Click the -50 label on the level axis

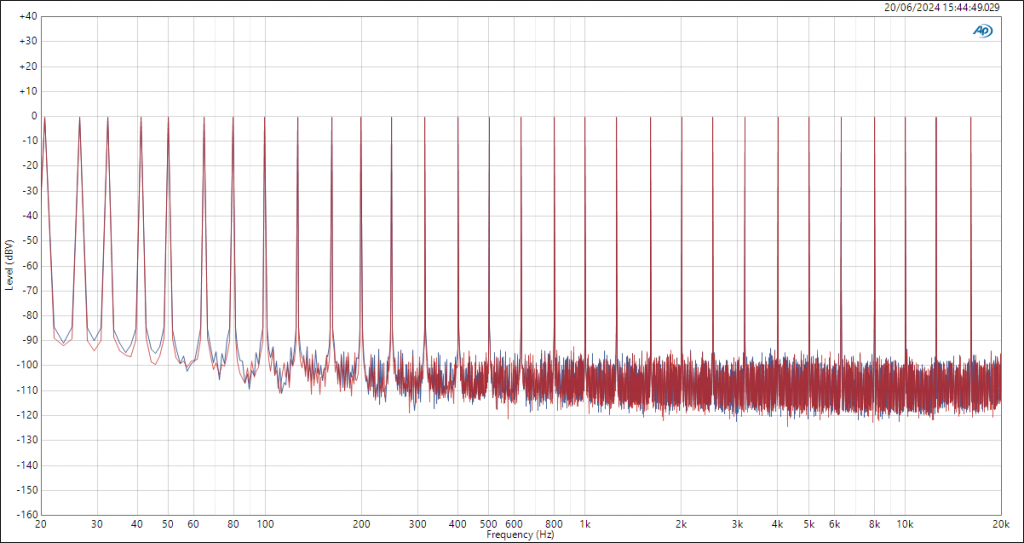(28, 241)
